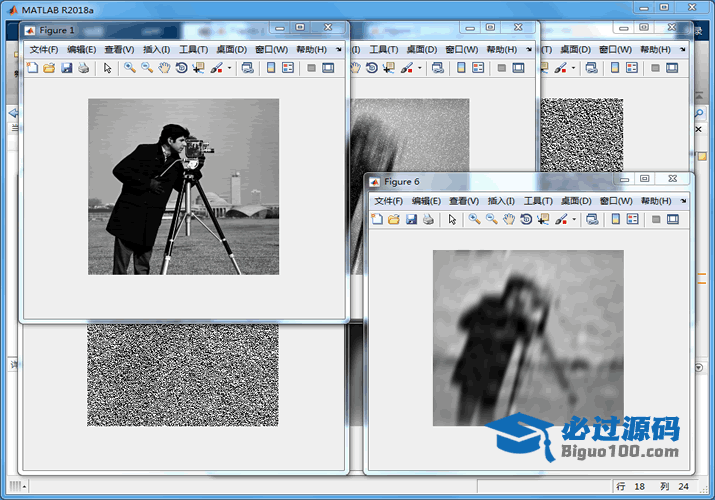Open 查看(V) menu in Figure 6

464,201
